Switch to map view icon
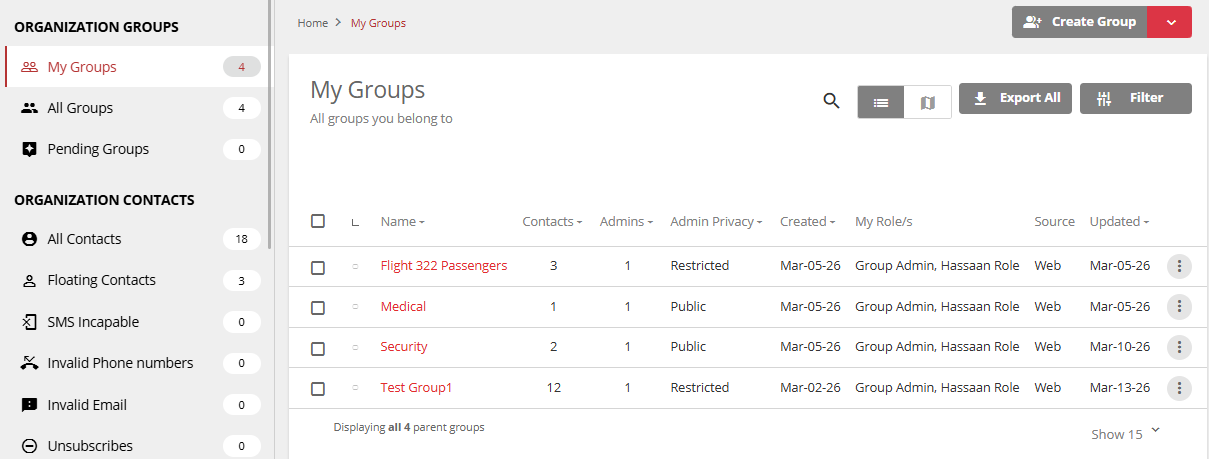Screen dimensions: 1209x459 pos(927,102)
